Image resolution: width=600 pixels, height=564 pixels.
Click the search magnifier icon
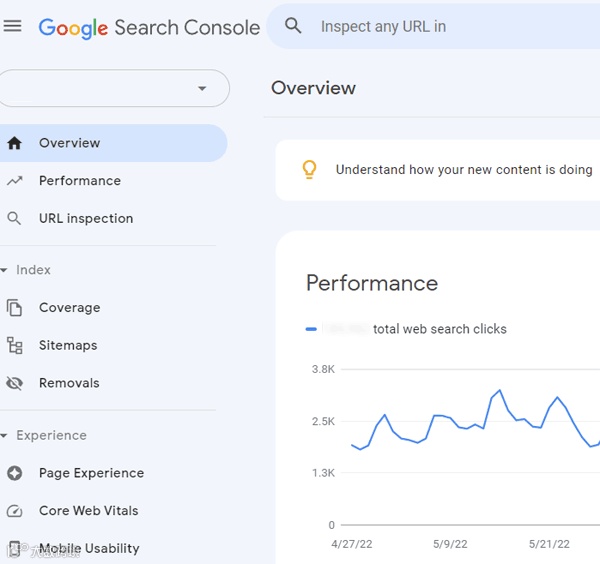(x=293, y=27)
